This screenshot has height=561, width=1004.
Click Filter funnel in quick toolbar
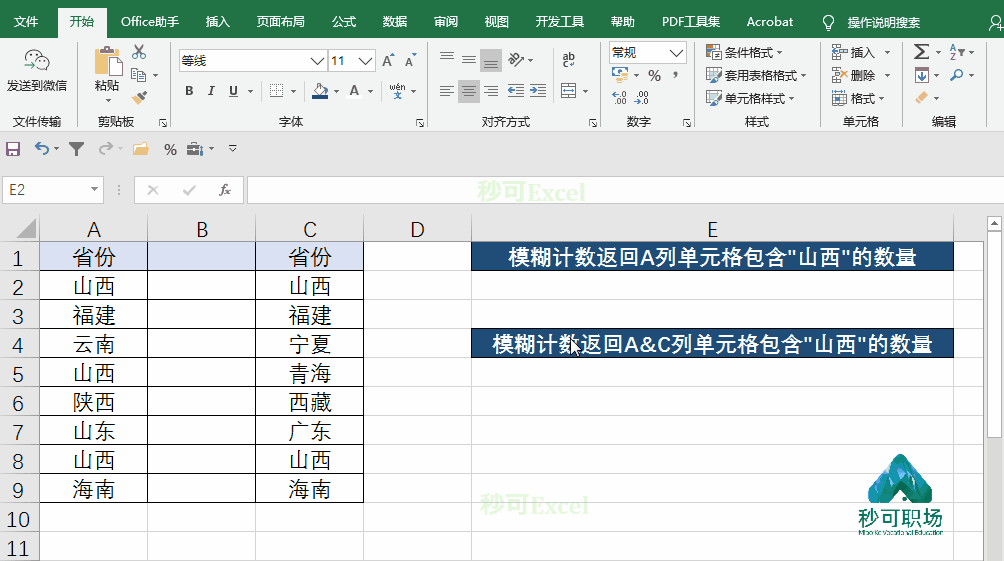tap(76, 149)
